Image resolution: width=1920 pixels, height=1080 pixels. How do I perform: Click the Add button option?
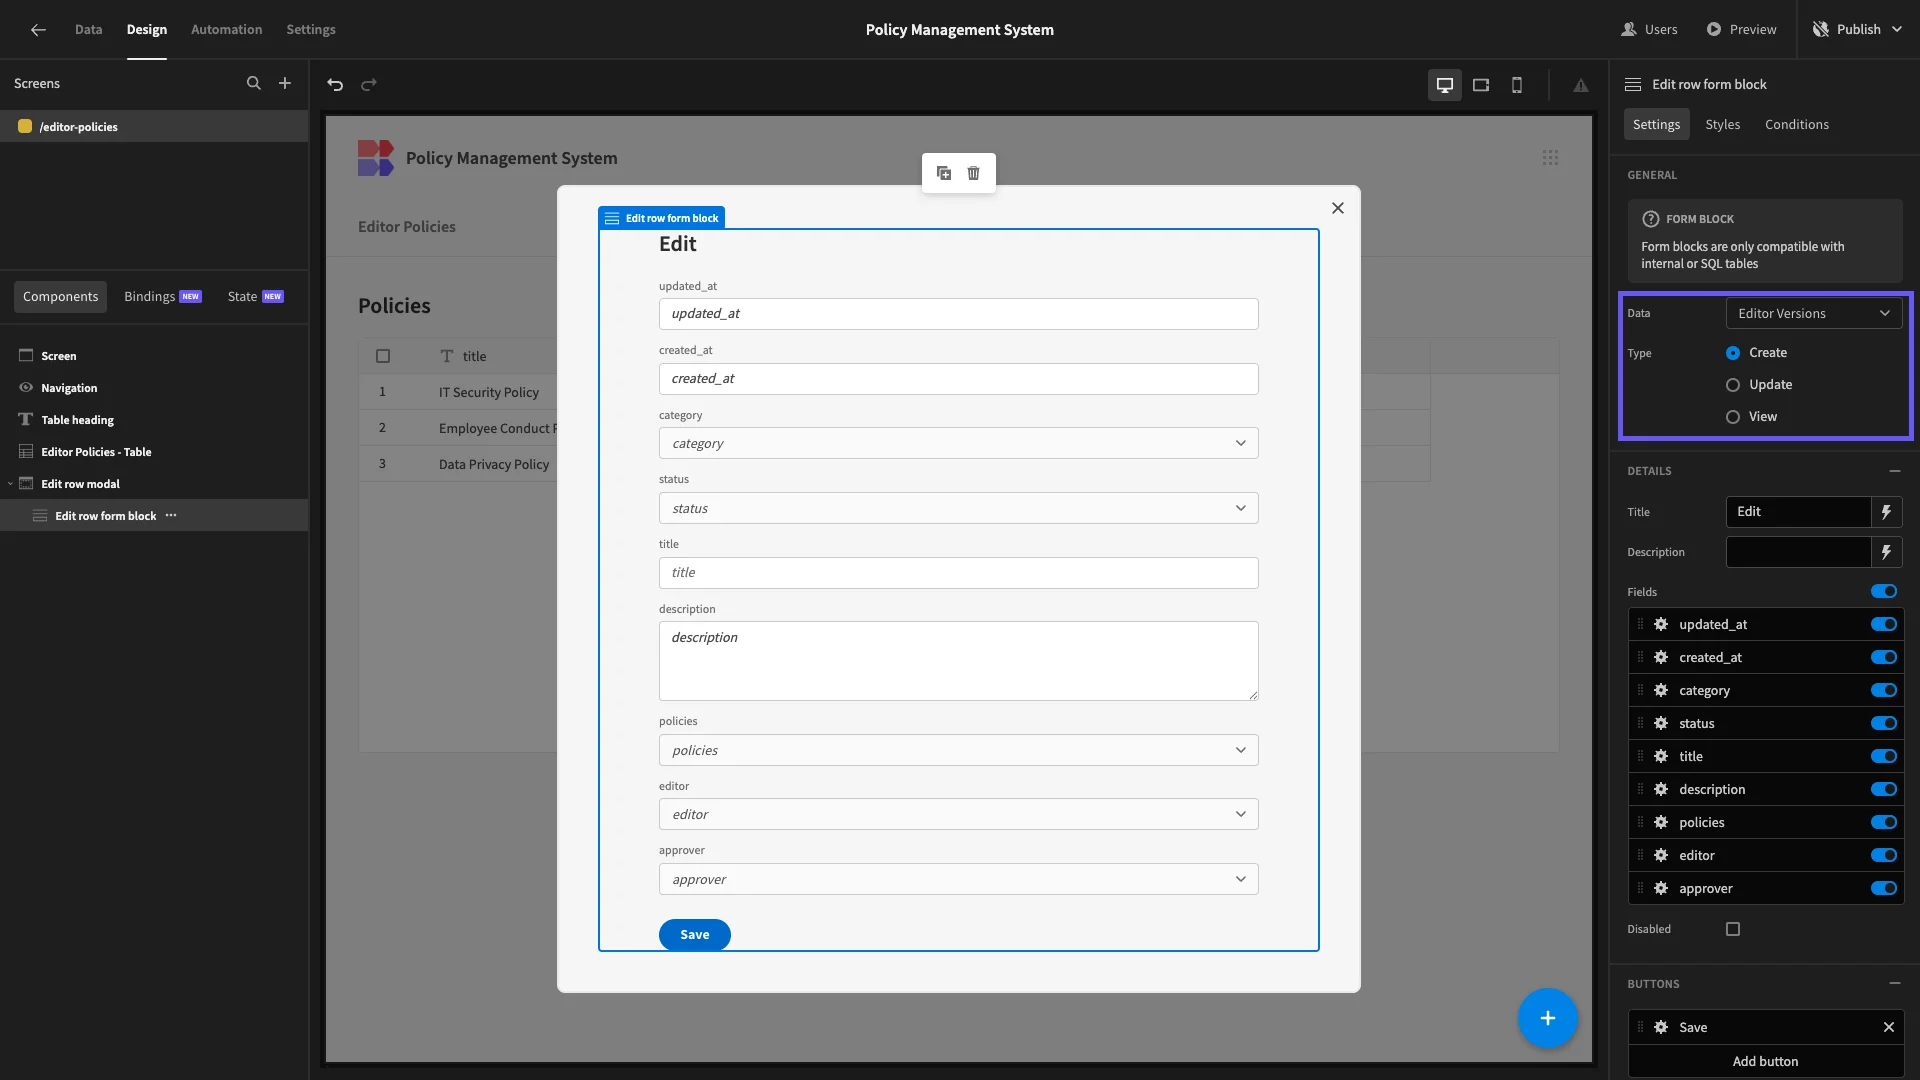pyautogui.click(x=1765, y=1061)
